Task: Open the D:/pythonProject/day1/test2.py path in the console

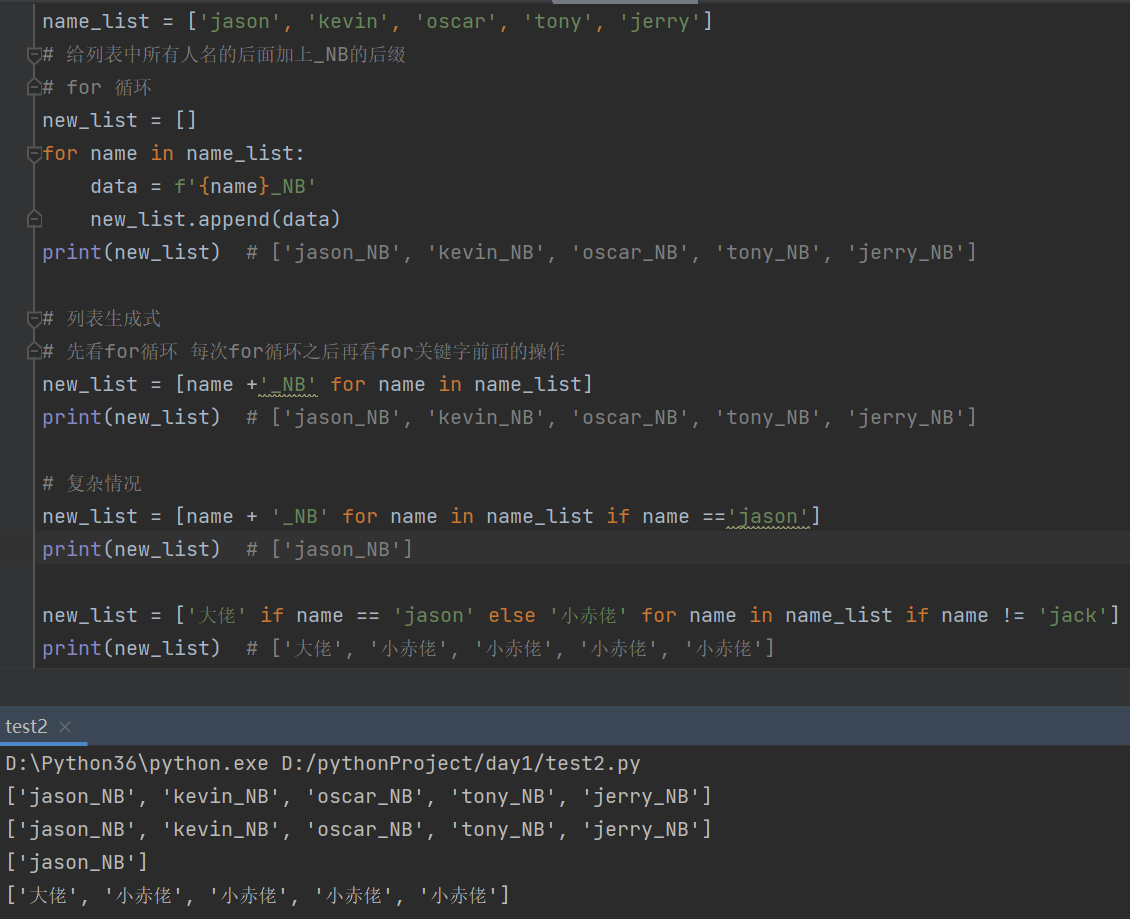Action: pos(461,763)
